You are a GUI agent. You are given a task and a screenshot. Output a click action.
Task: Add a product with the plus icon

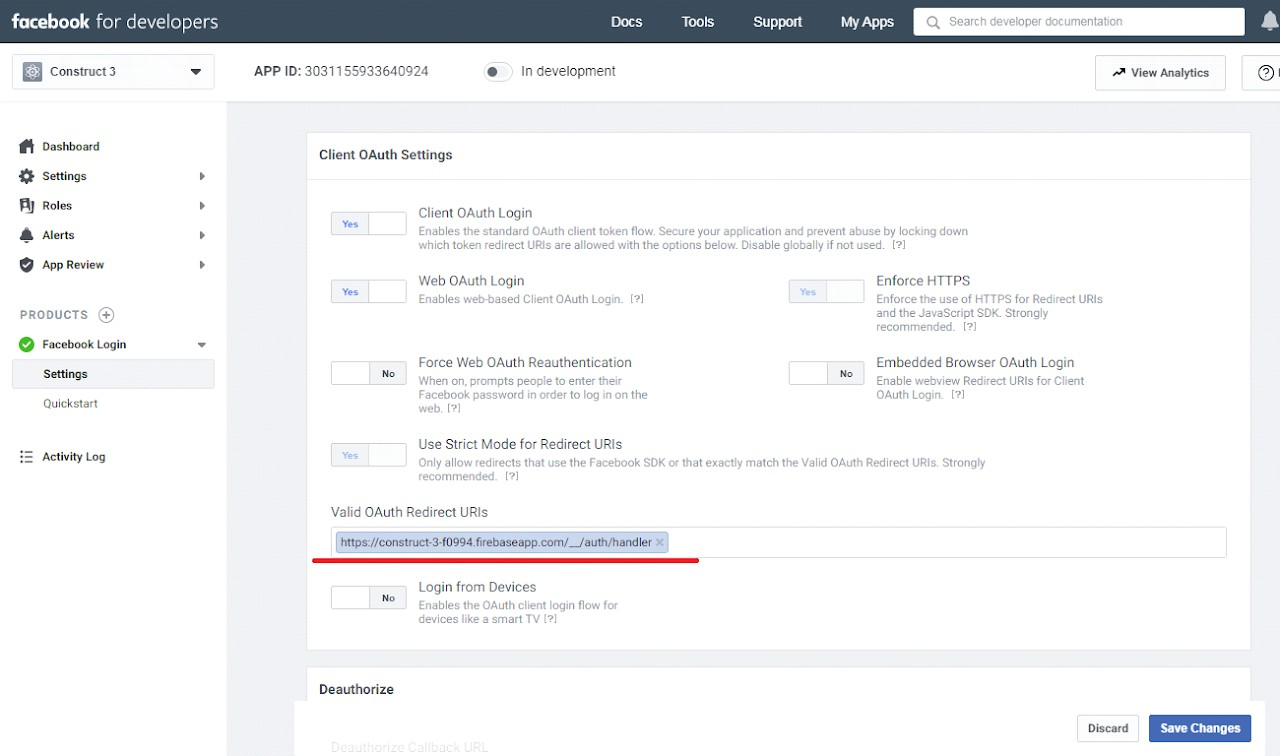pos(106,315)
